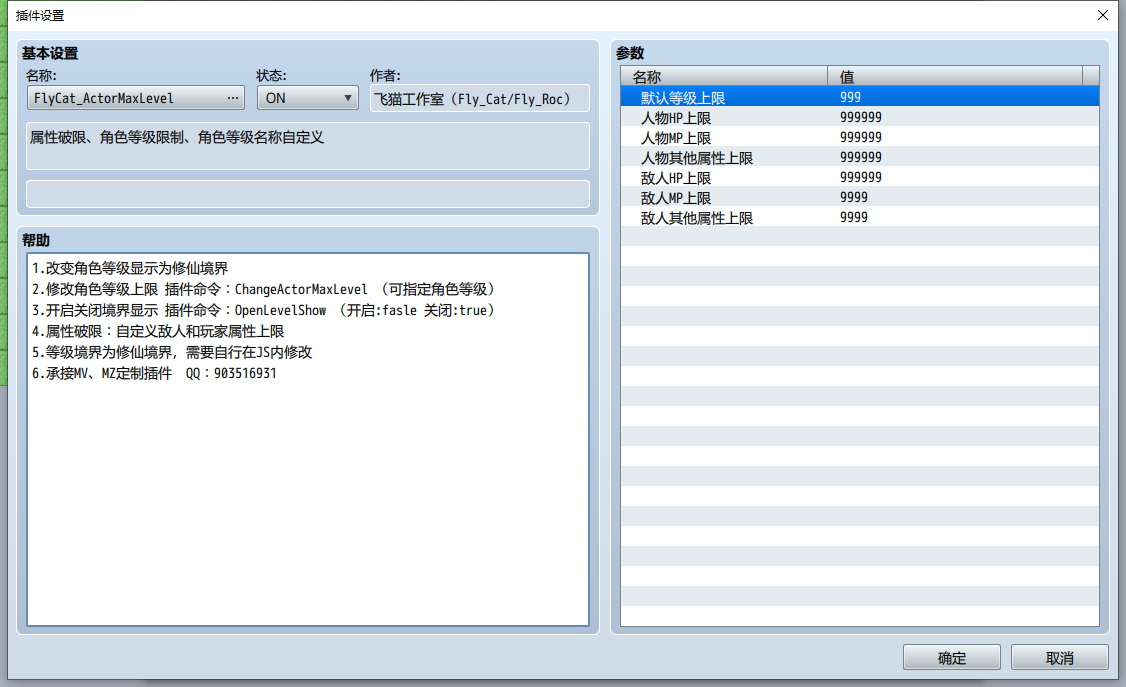Viewport: 1126px width, 687px height.
Task: Click help line 1.改变角色等级显示为修仙境界
Action: click(130, 268)
